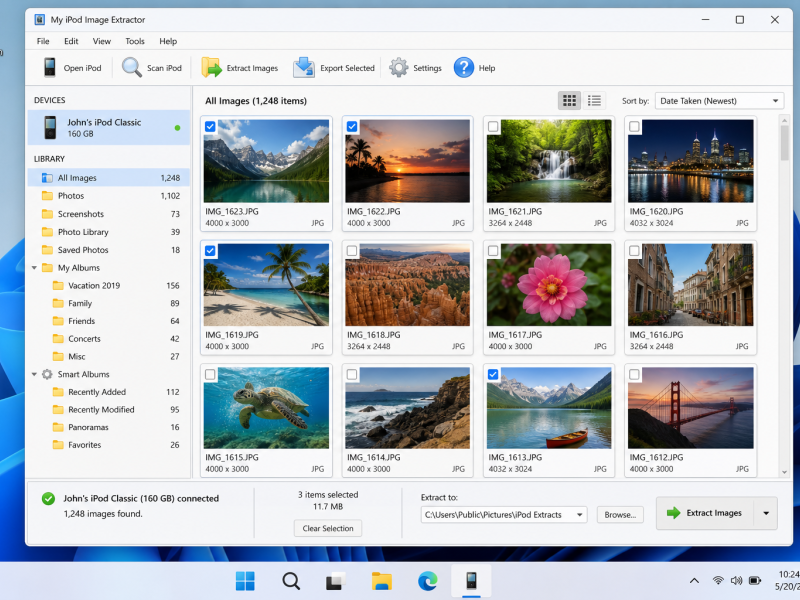Viewport: 800px width, 600px height.
Task: Select Recently Modified smart album
Action: coord(109,410)
